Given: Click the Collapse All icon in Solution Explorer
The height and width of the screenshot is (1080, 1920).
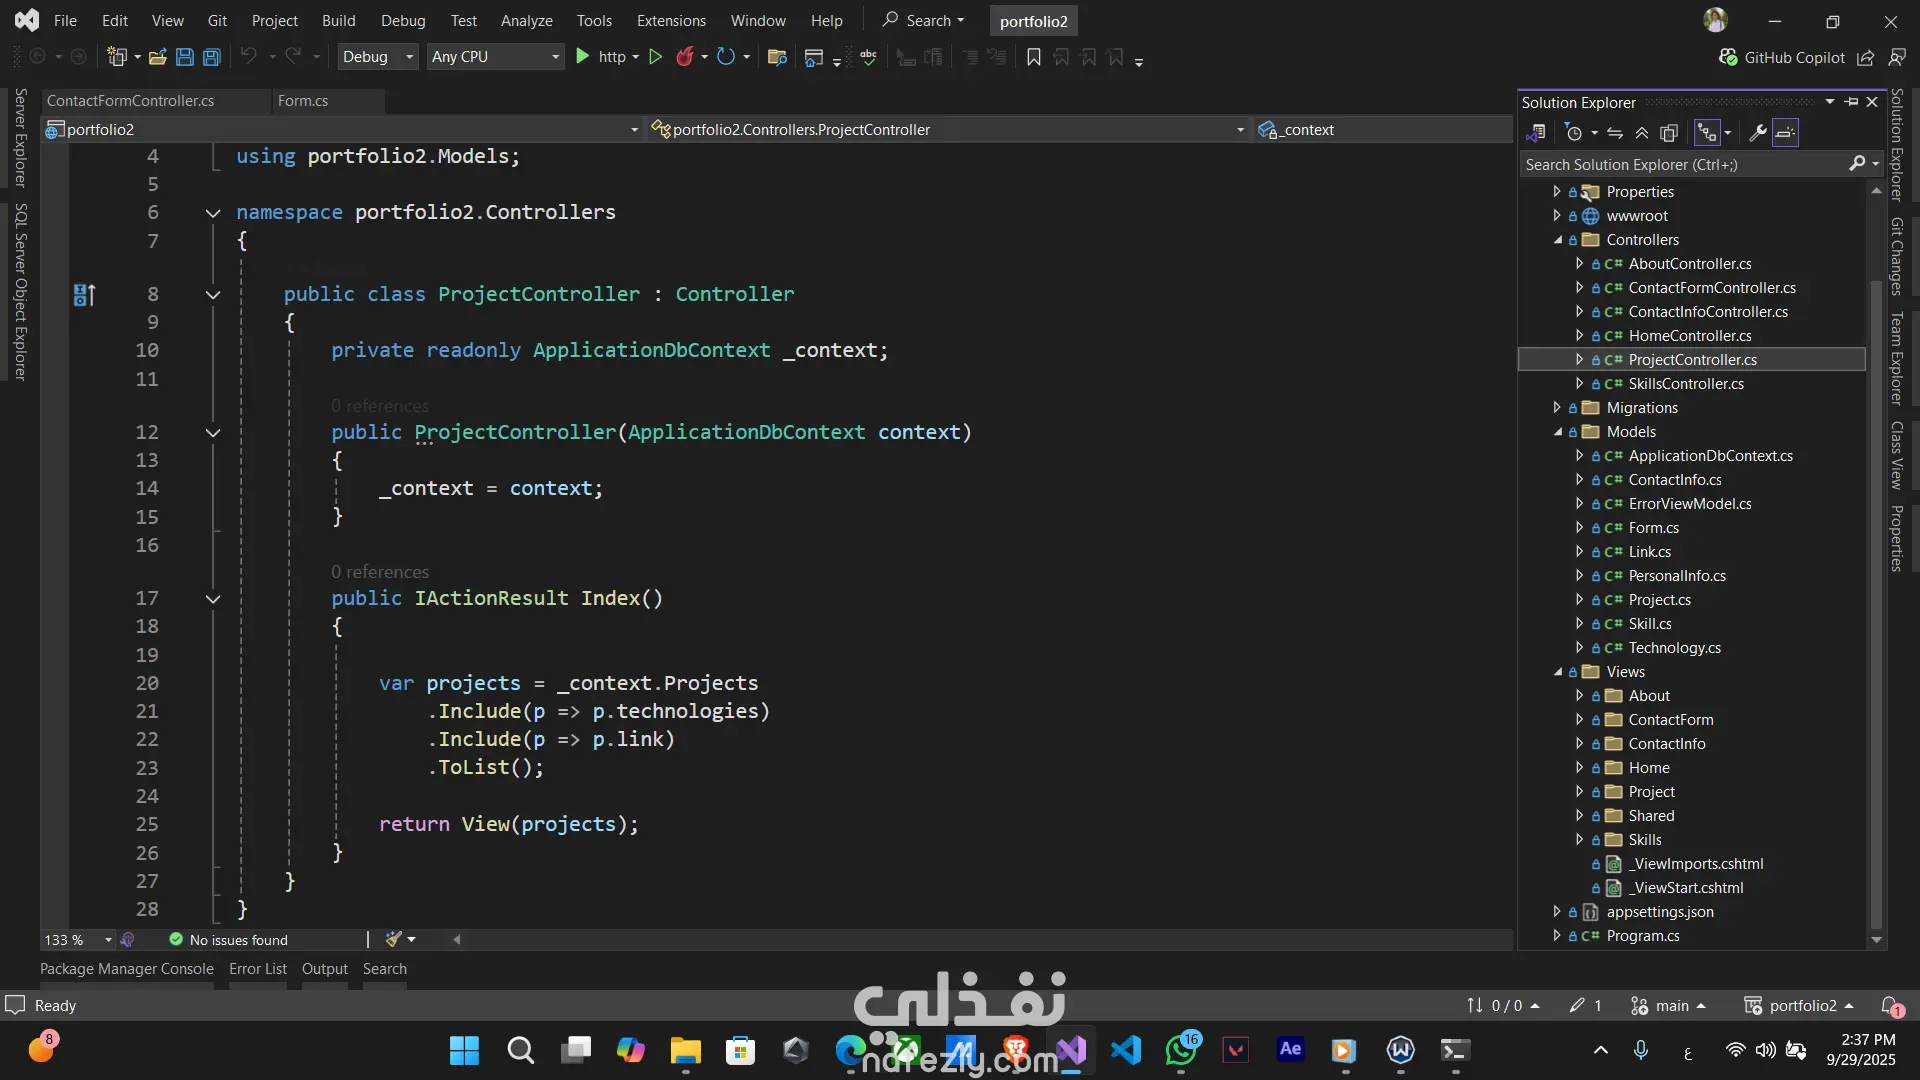Looking at the screenshot, I should pos(1642,133).
